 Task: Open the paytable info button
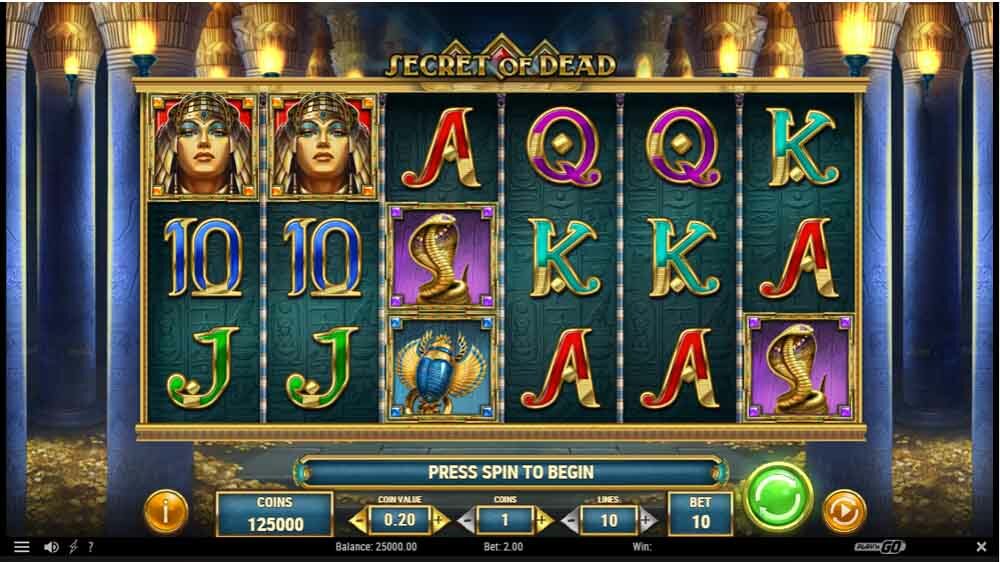pyautogui.click(x=166, y=511)
